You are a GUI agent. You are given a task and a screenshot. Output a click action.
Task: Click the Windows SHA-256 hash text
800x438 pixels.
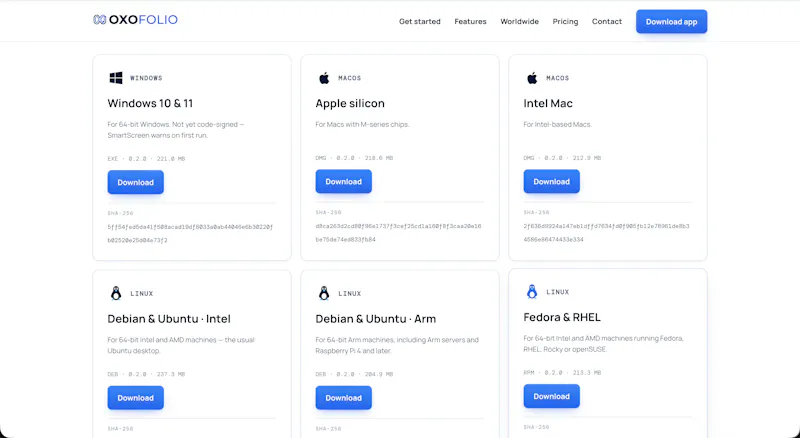190,233
